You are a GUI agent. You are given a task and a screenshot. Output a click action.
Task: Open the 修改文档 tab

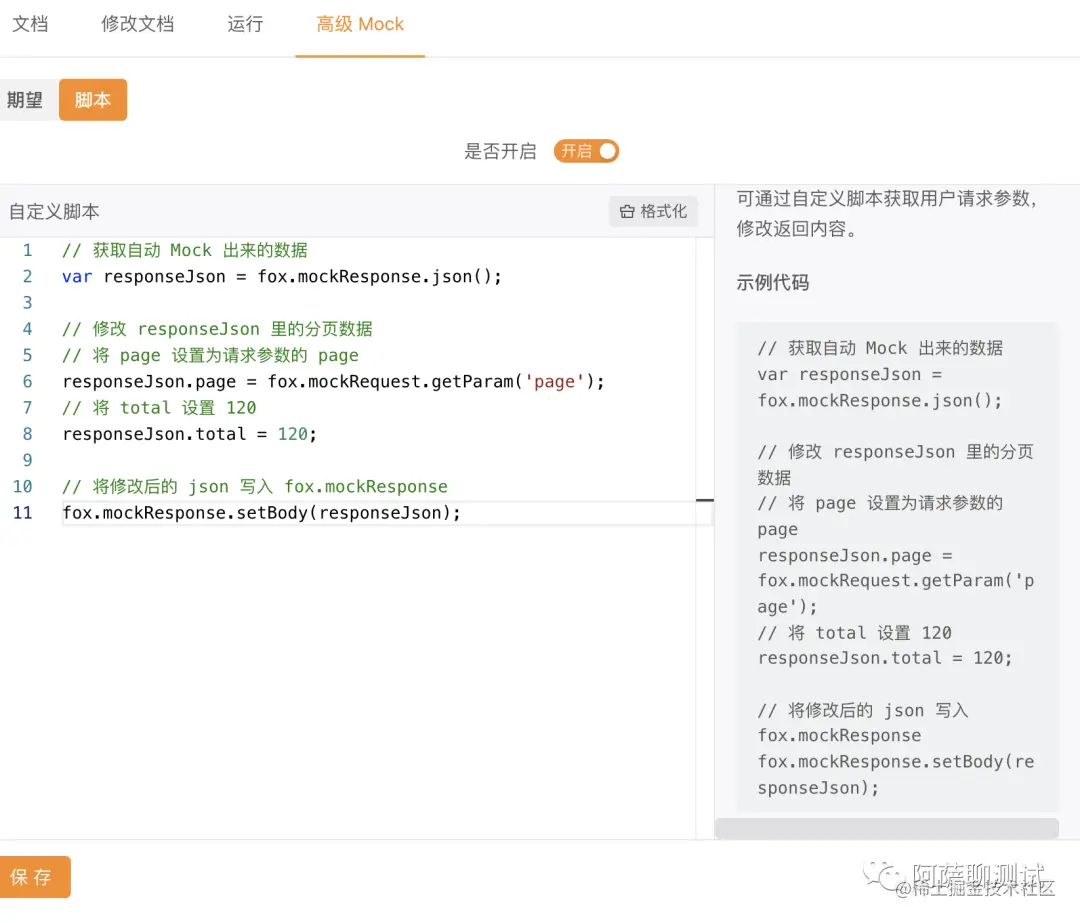(138, 24)
